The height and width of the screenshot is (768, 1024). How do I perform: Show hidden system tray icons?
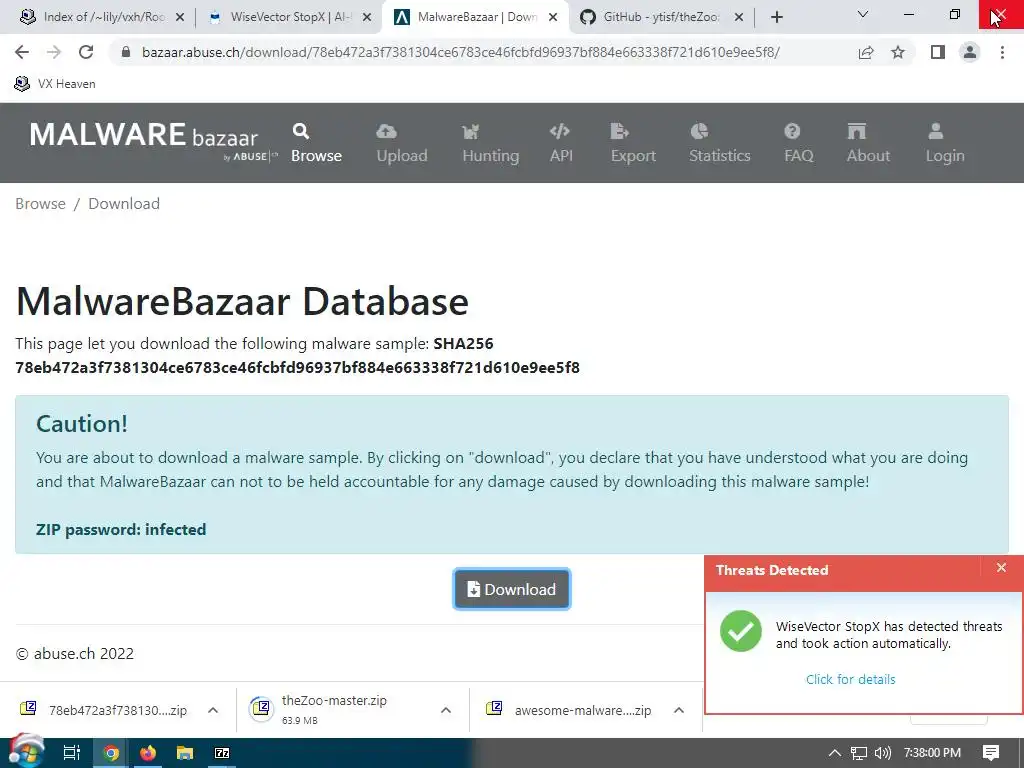[x=835, y=753]
